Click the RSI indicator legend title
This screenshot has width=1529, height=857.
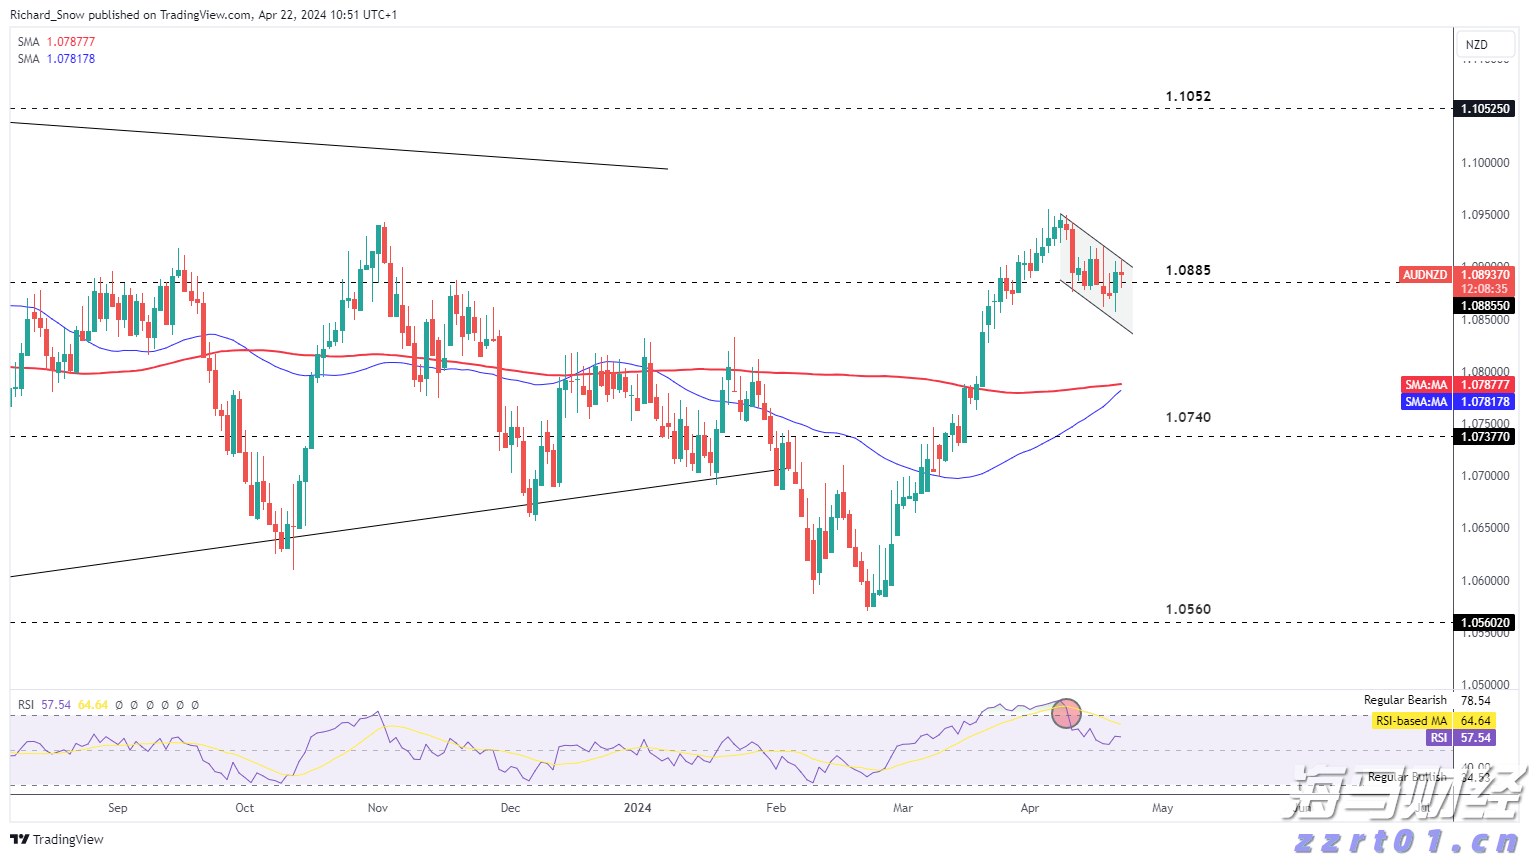[26, 705]
